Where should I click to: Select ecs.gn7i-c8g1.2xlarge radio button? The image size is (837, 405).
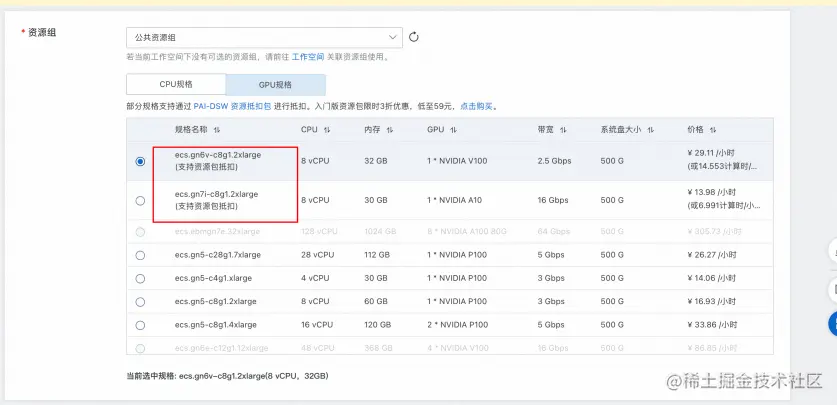[x=140, y=201]
